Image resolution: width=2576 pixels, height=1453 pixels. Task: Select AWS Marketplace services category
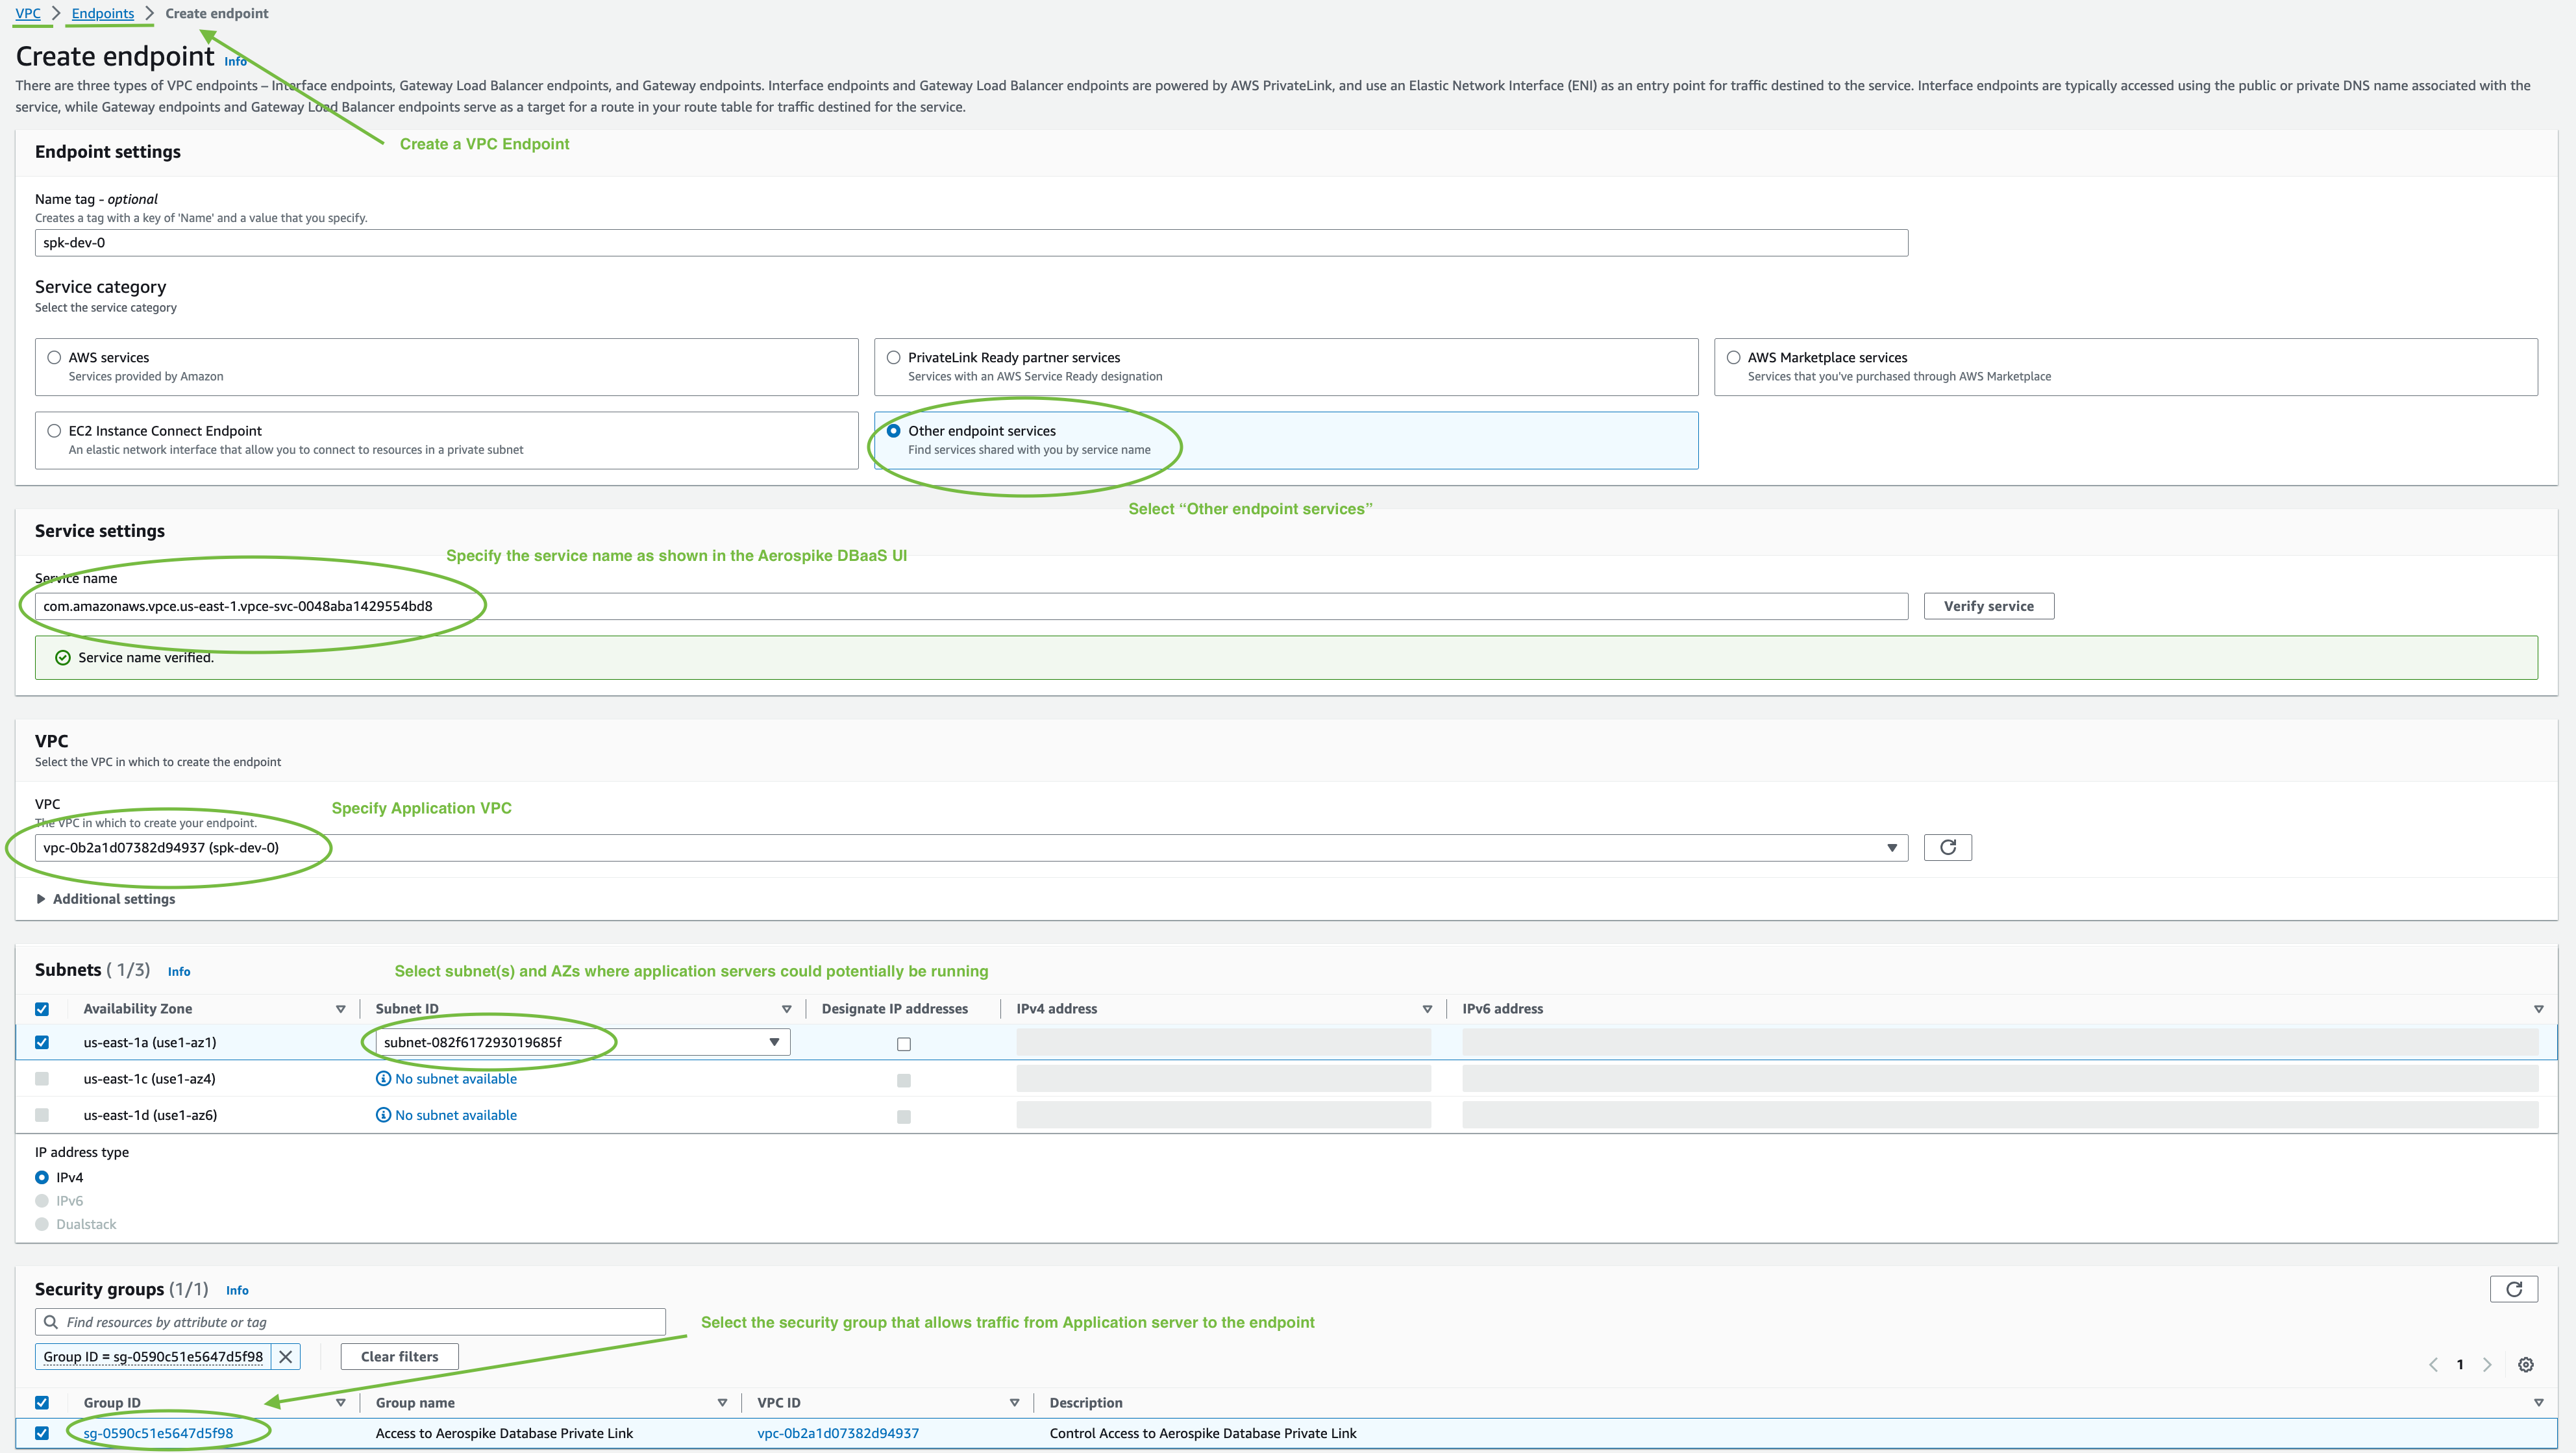tap(1734, 357)
